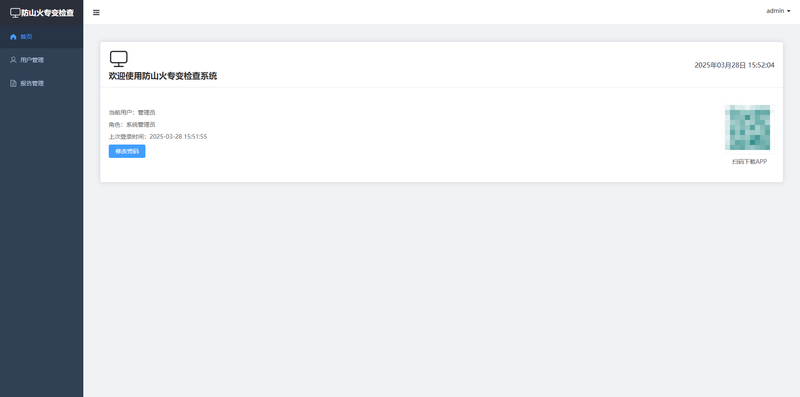Click the caret arrow next to admin

coord(789,11)
